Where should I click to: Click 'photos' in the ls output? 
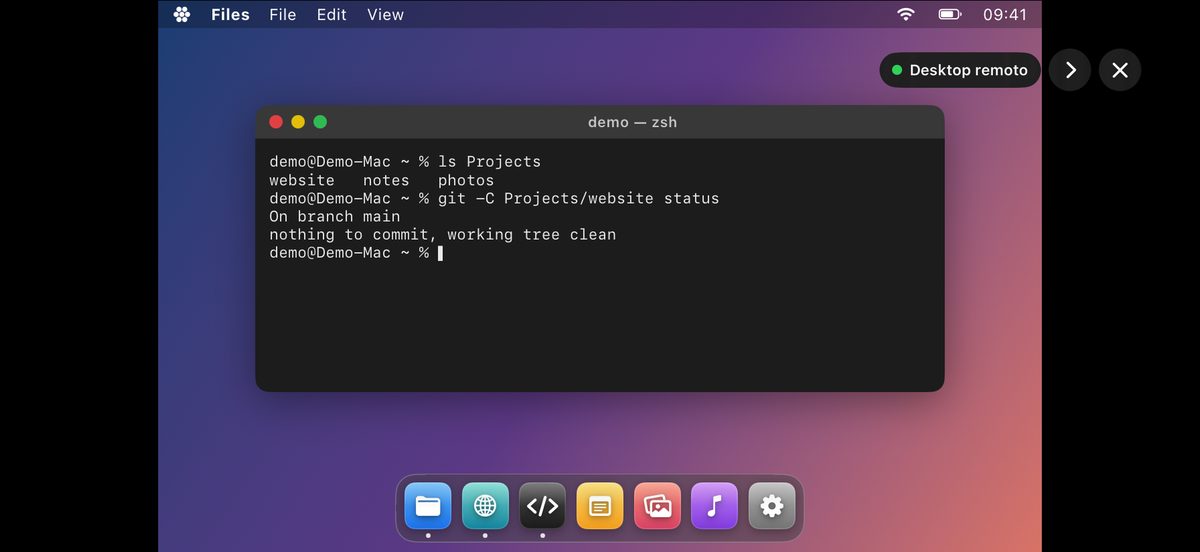tap(466, 180)
